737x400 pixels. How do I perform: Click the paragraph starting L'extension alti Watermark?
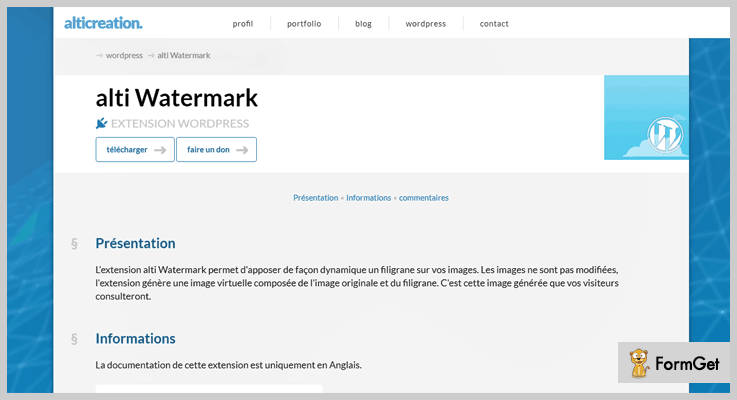pos(357,283)
